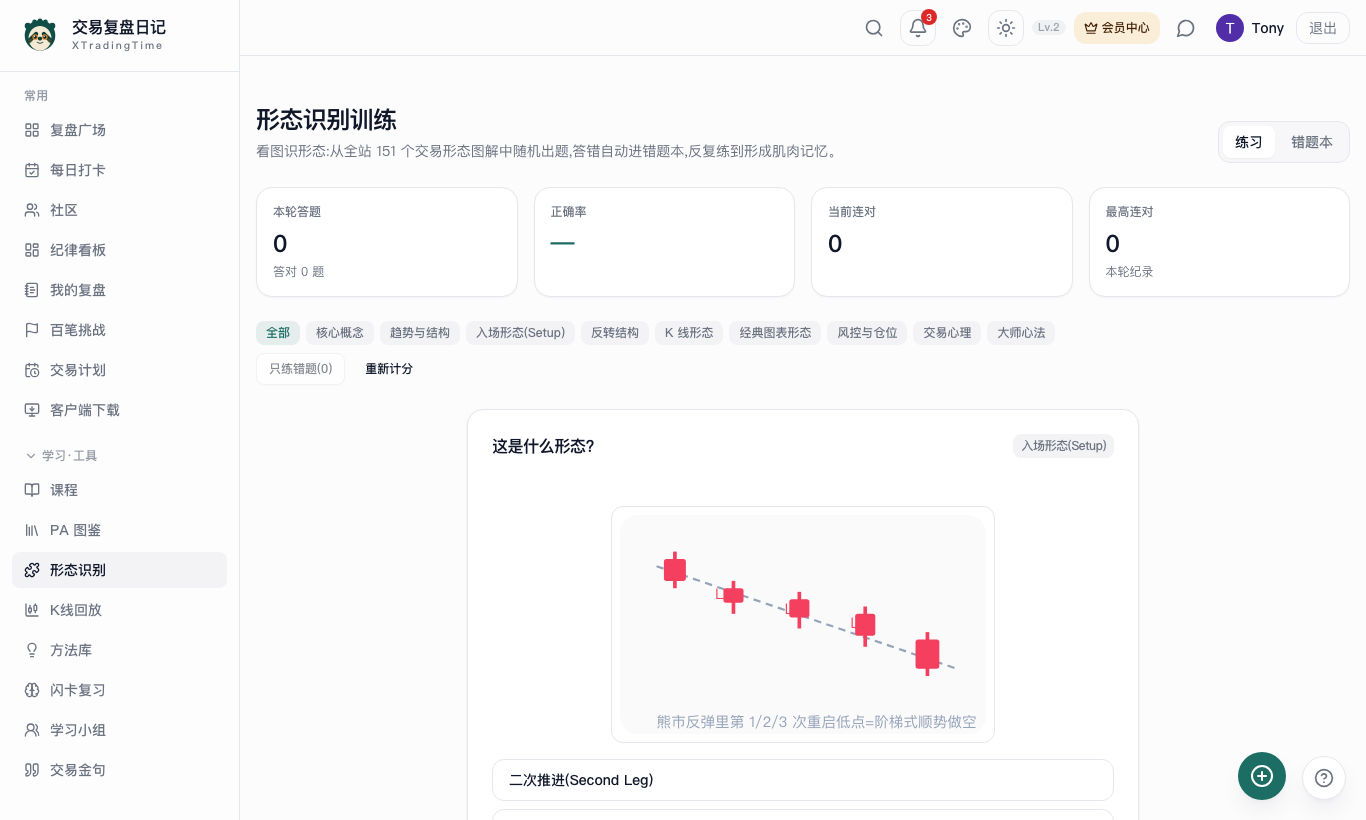Filter by 反转结构 category
1366x820 pixels.
click(x=615, y=333)
